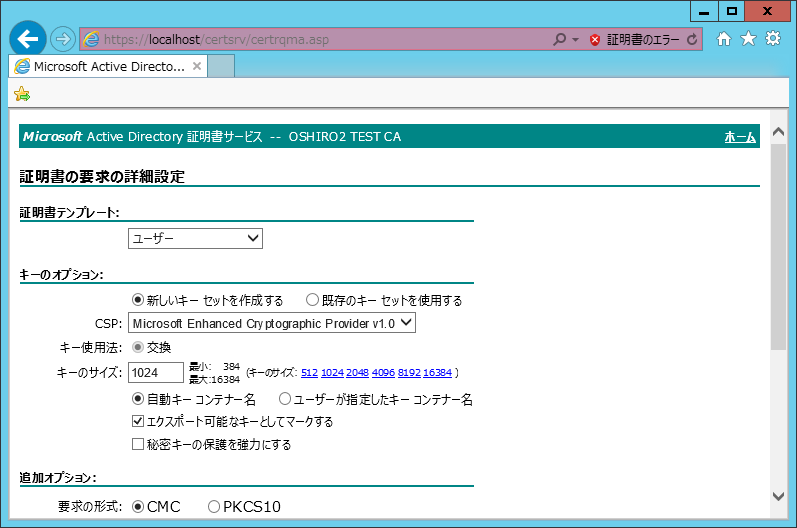Click the scrollbar down arrow
The width and height of the screenshot is (797, 528).
click(778, 496)
